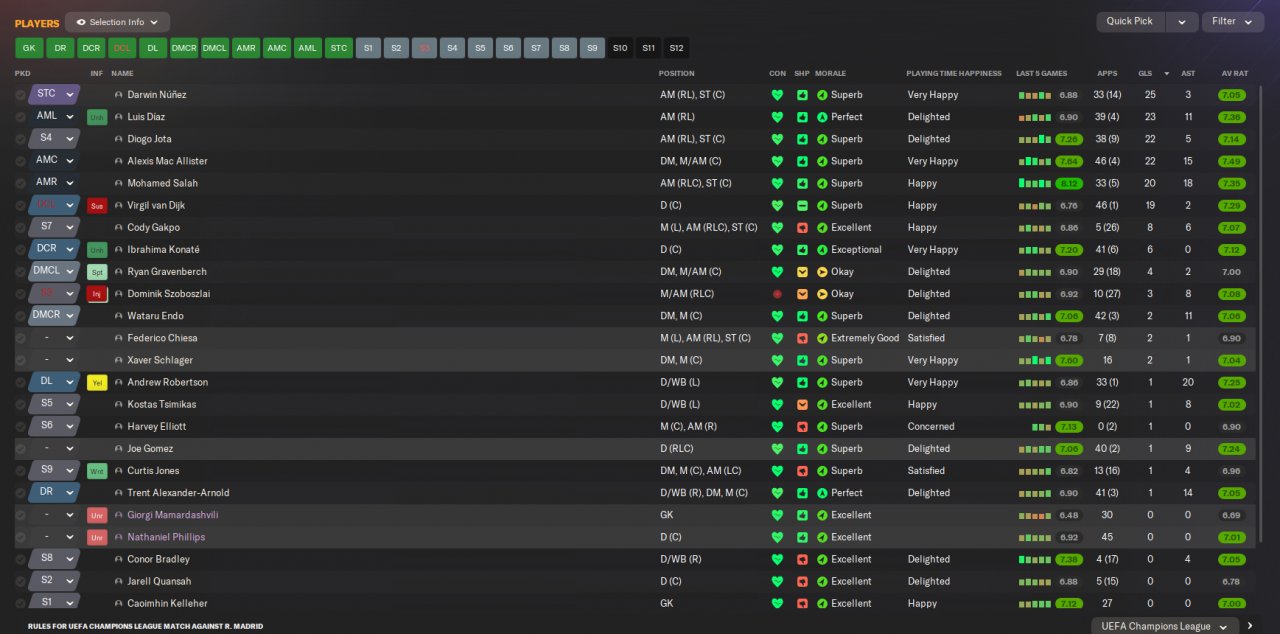Click the Inj status badge for Dominik Szoboszlai
This screenshot has width=1280, height=634.
(x=97, y=294)
